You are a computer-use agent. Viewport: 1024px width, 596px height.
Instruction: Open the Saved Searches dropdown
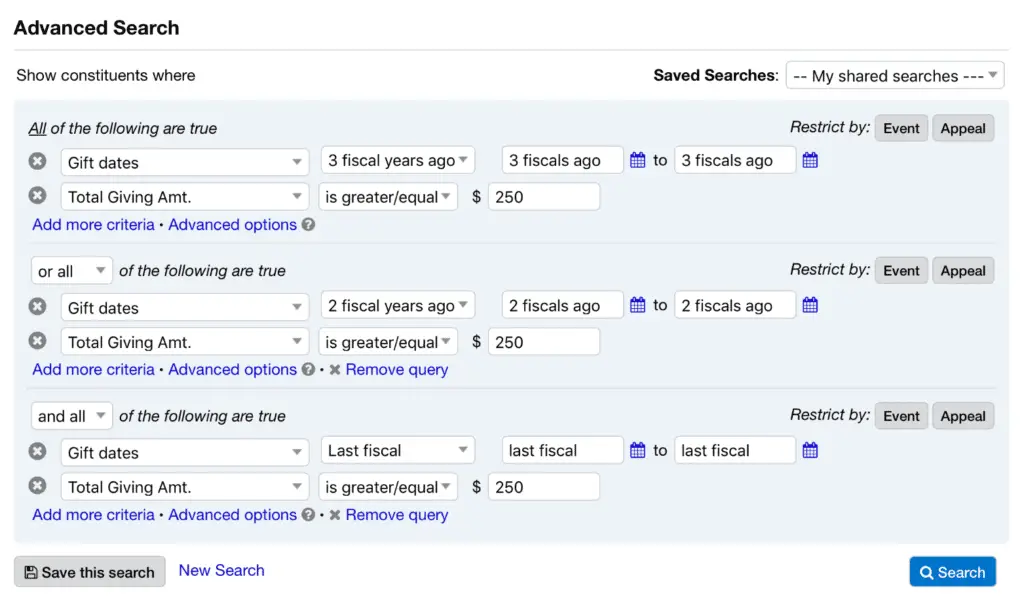click(895, 76)
